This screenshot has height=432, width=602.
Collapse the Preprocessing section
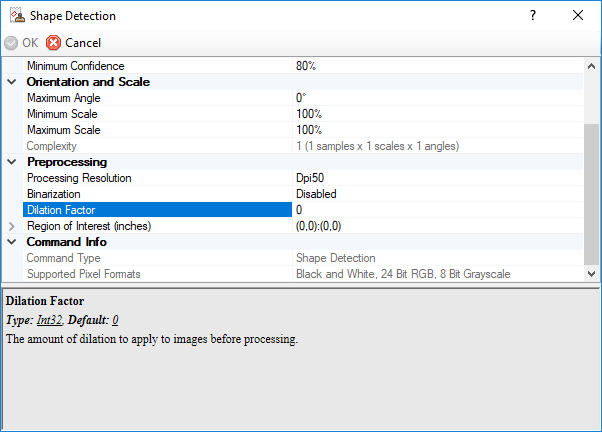click(x=12, y=162)
